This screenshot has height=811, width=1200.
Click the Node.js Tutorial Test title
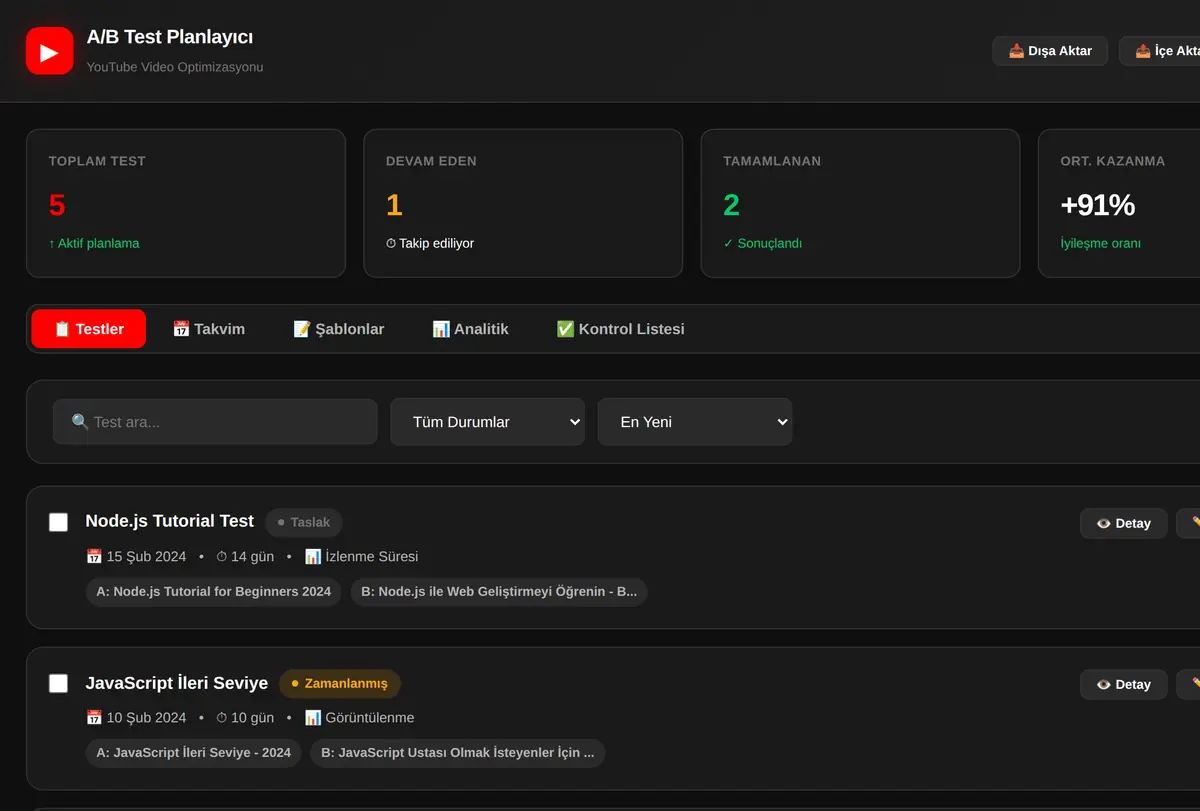coord(170,521)
